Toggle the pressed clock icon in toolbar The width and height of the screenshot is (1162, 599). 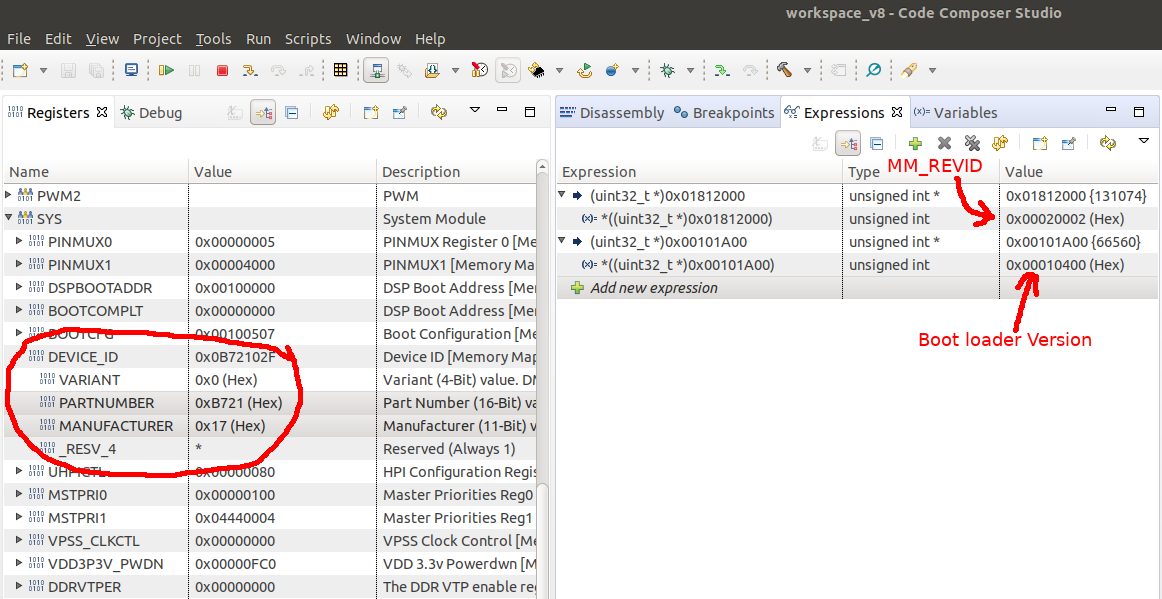click(507, 70)
